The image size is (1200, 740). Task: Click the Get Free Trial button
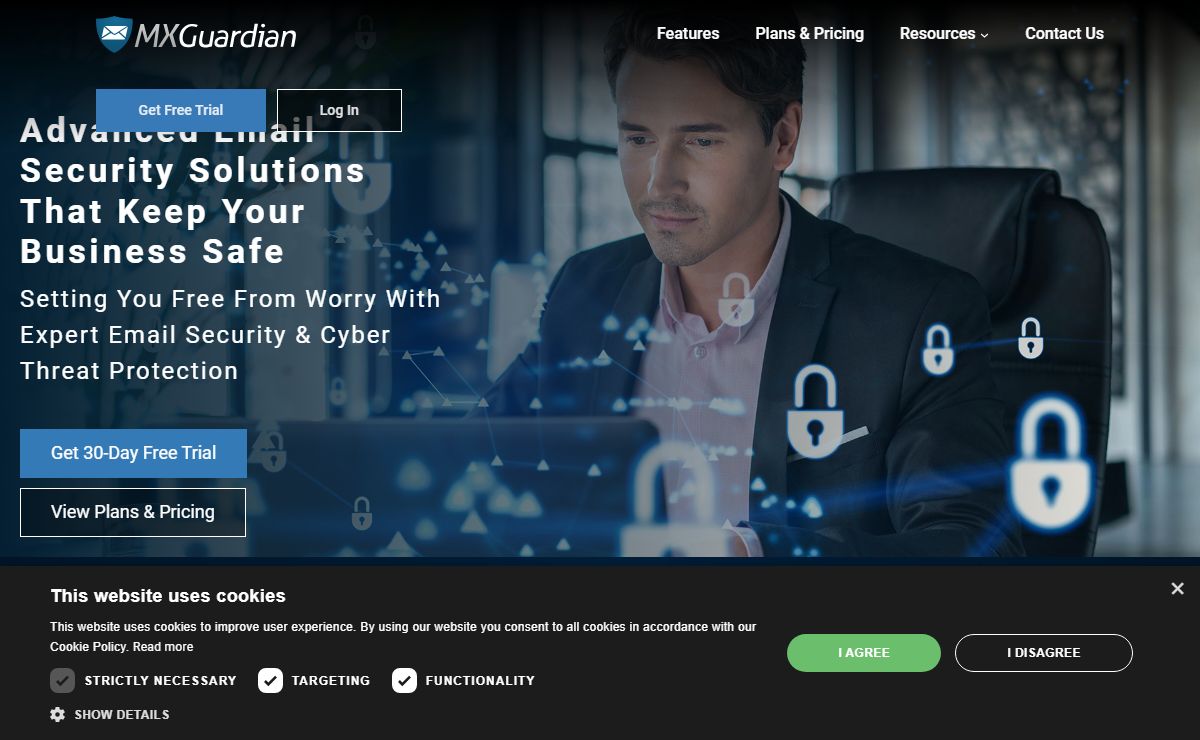coord(181,110)
